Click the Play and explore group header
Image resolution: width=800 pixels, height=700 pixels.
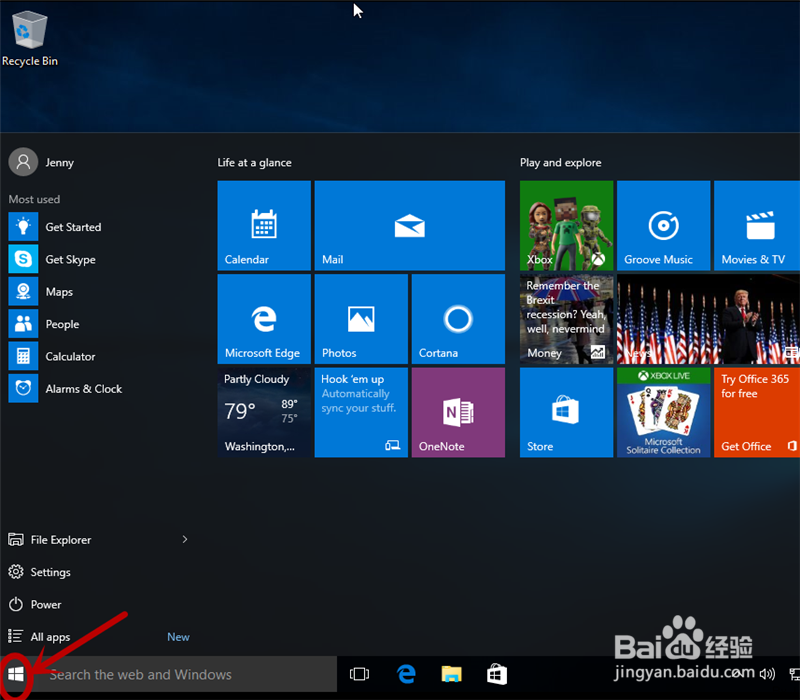[560, 163]
